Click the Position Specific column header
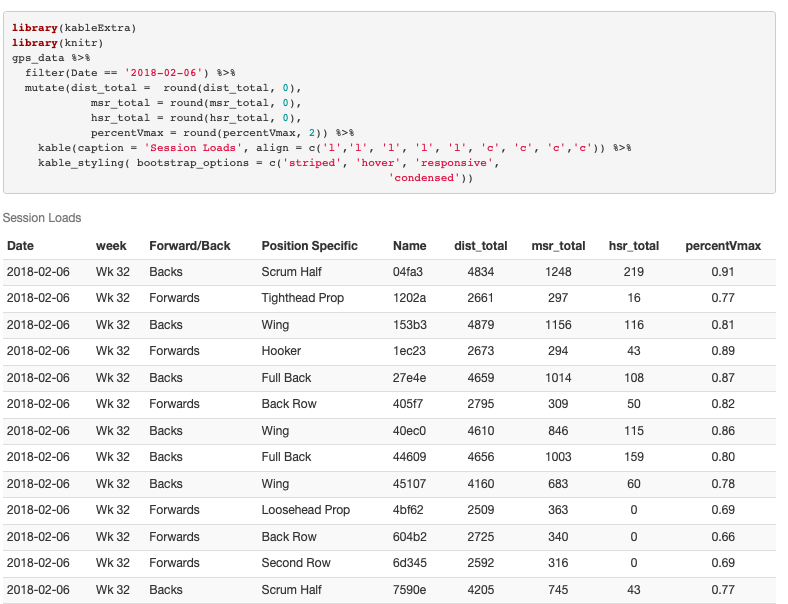This screenshot has width=788, height=604. [x=311, y=245]
